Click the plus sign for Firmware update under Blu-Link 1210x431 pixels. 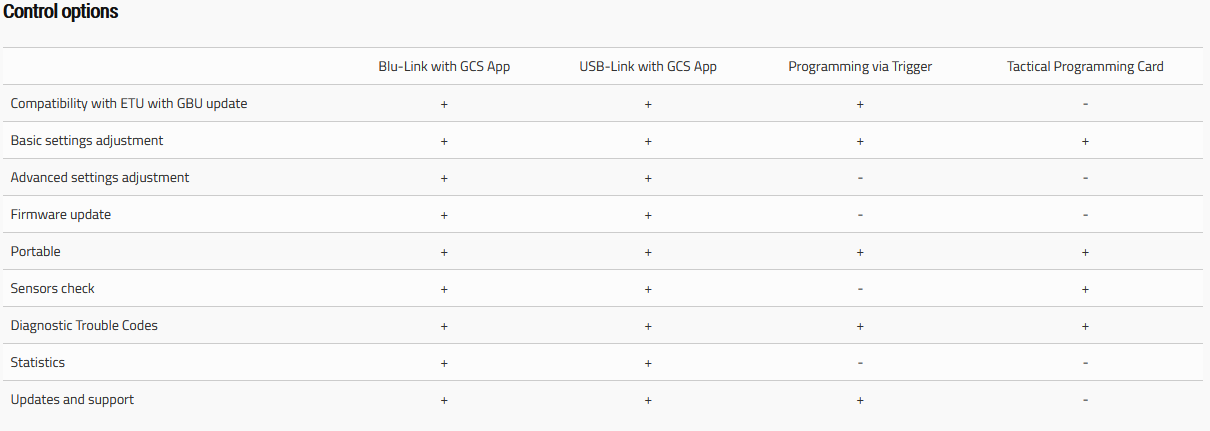pyautogui.click(x=444, y=215)
